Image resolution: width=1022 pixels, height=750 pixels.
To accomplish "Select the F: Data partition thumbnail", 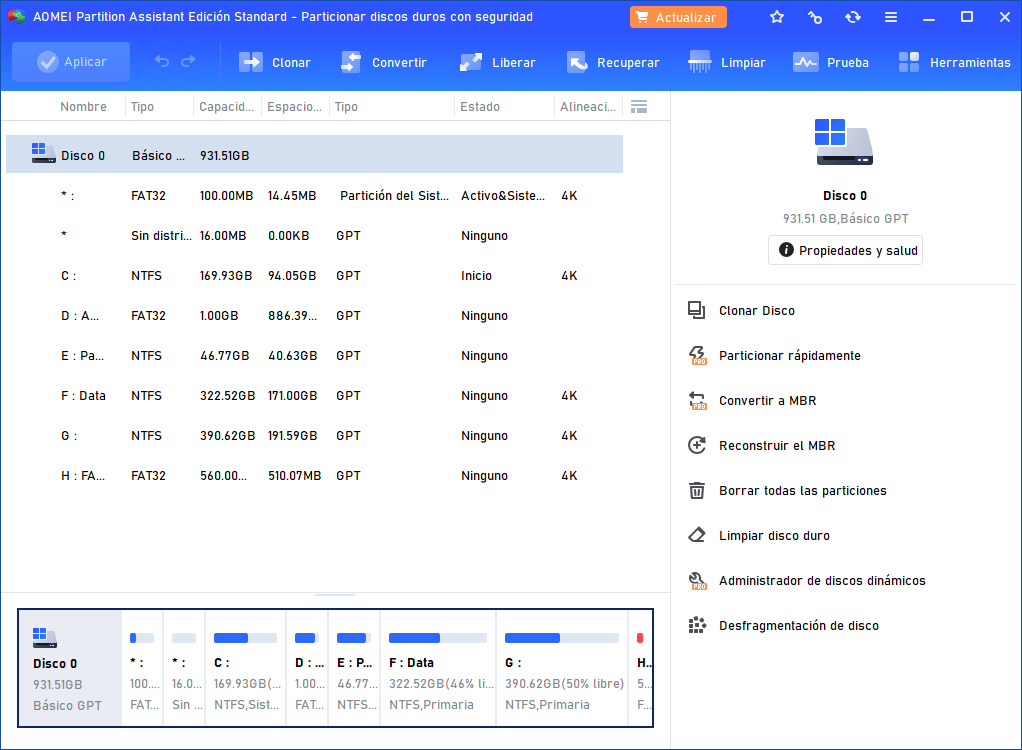I will point(437,668).
